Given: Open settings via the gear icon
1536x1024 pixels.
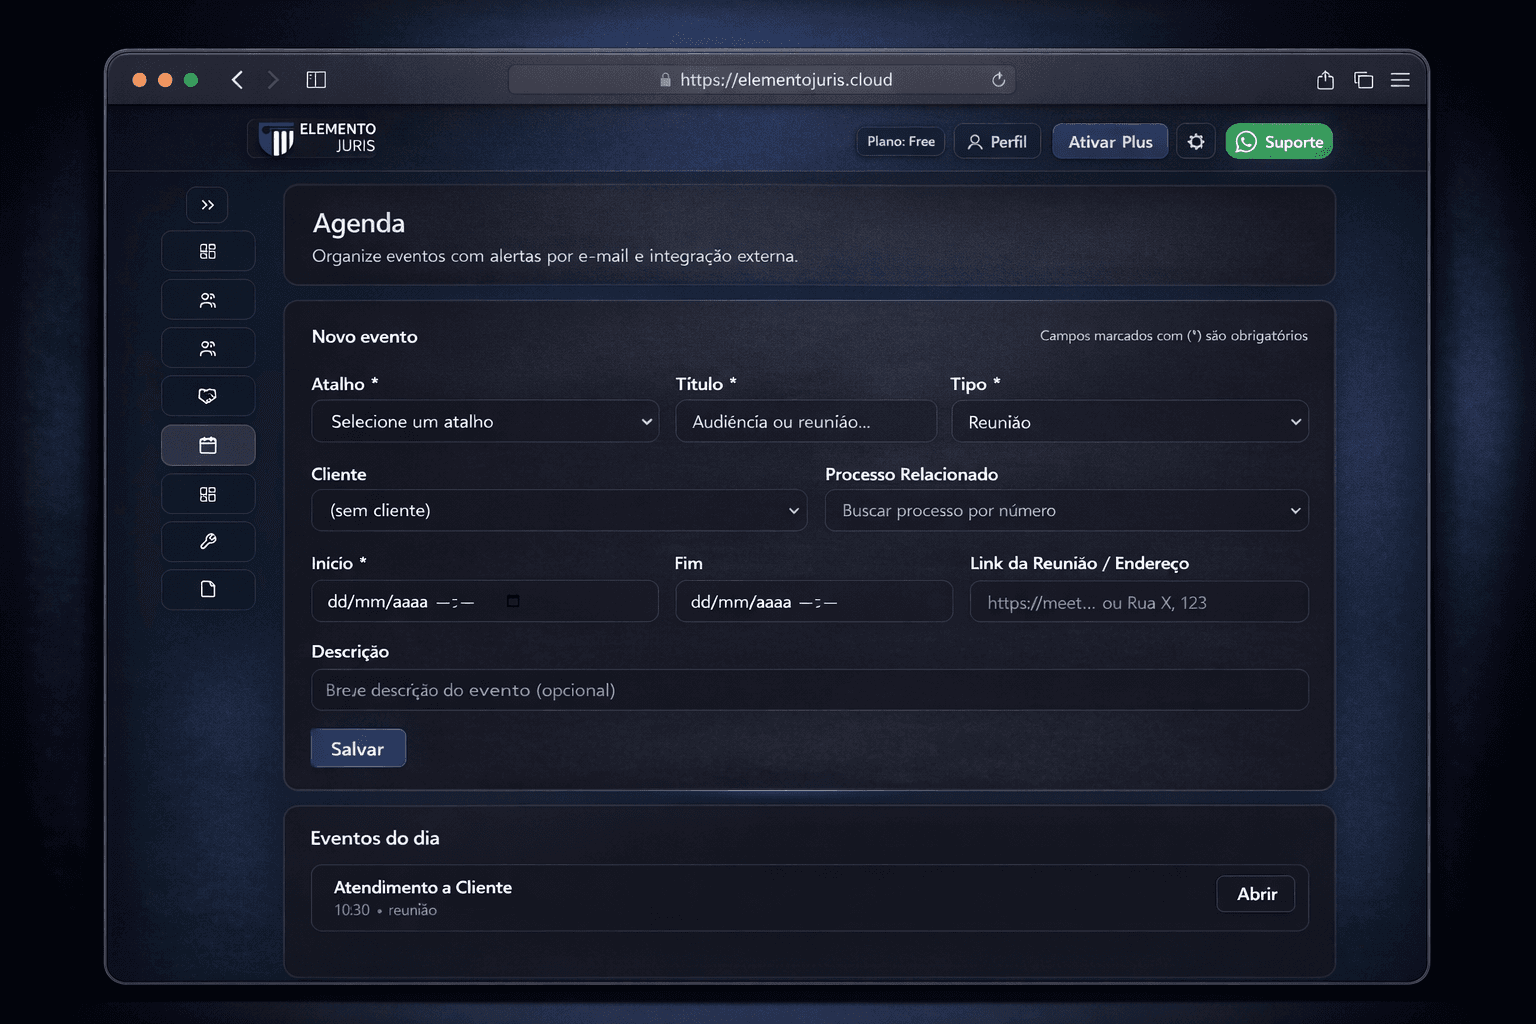Looking at the screenshot, I should coord(1195,142).
